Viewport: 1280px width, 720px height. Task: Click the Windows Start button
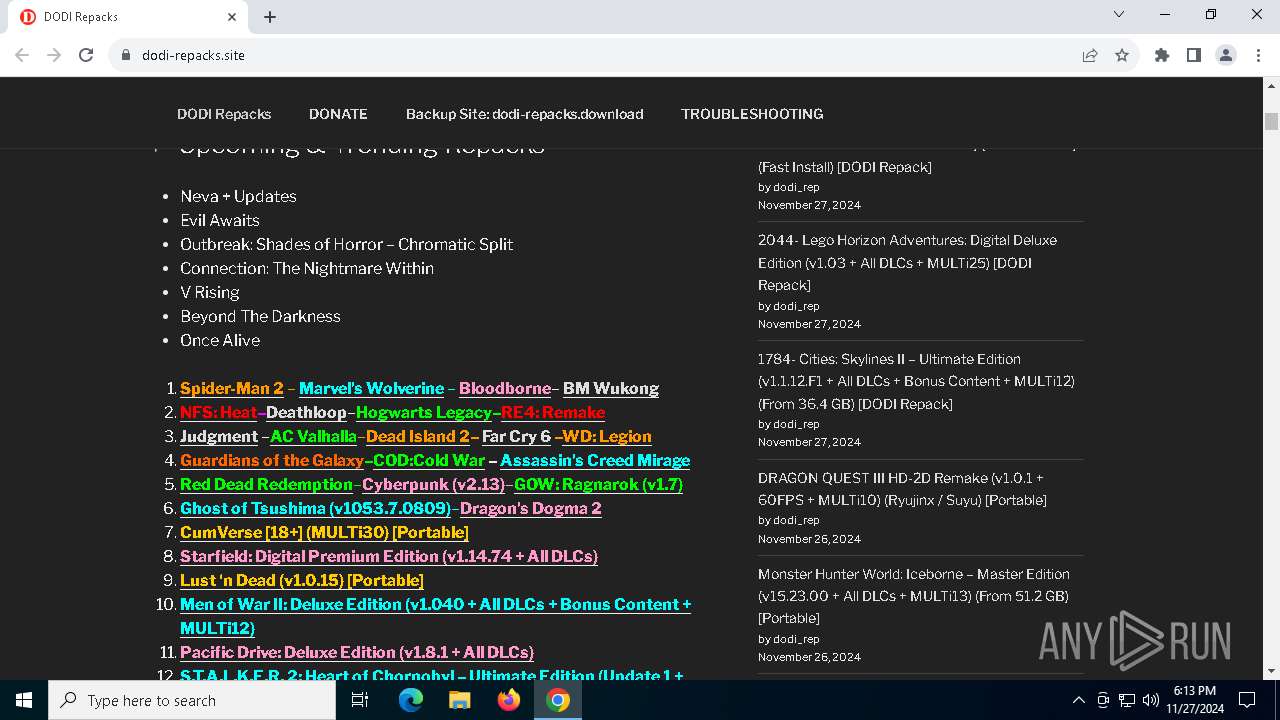pos(24,700)
